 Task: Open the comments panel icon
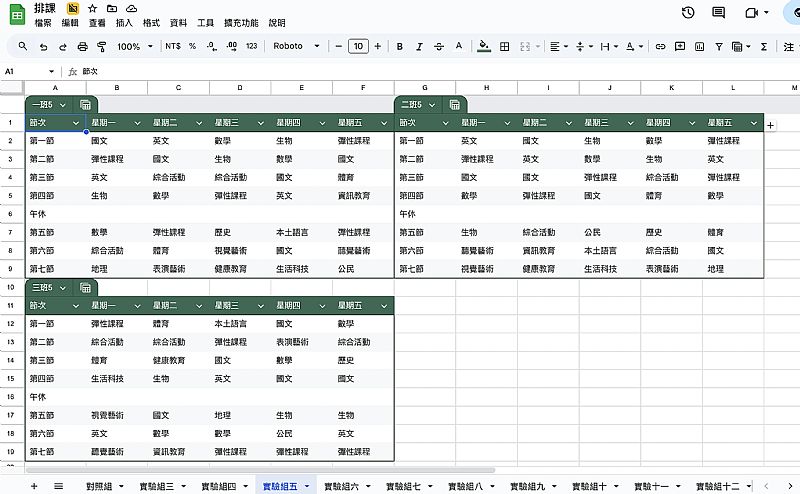coord(718,13)
